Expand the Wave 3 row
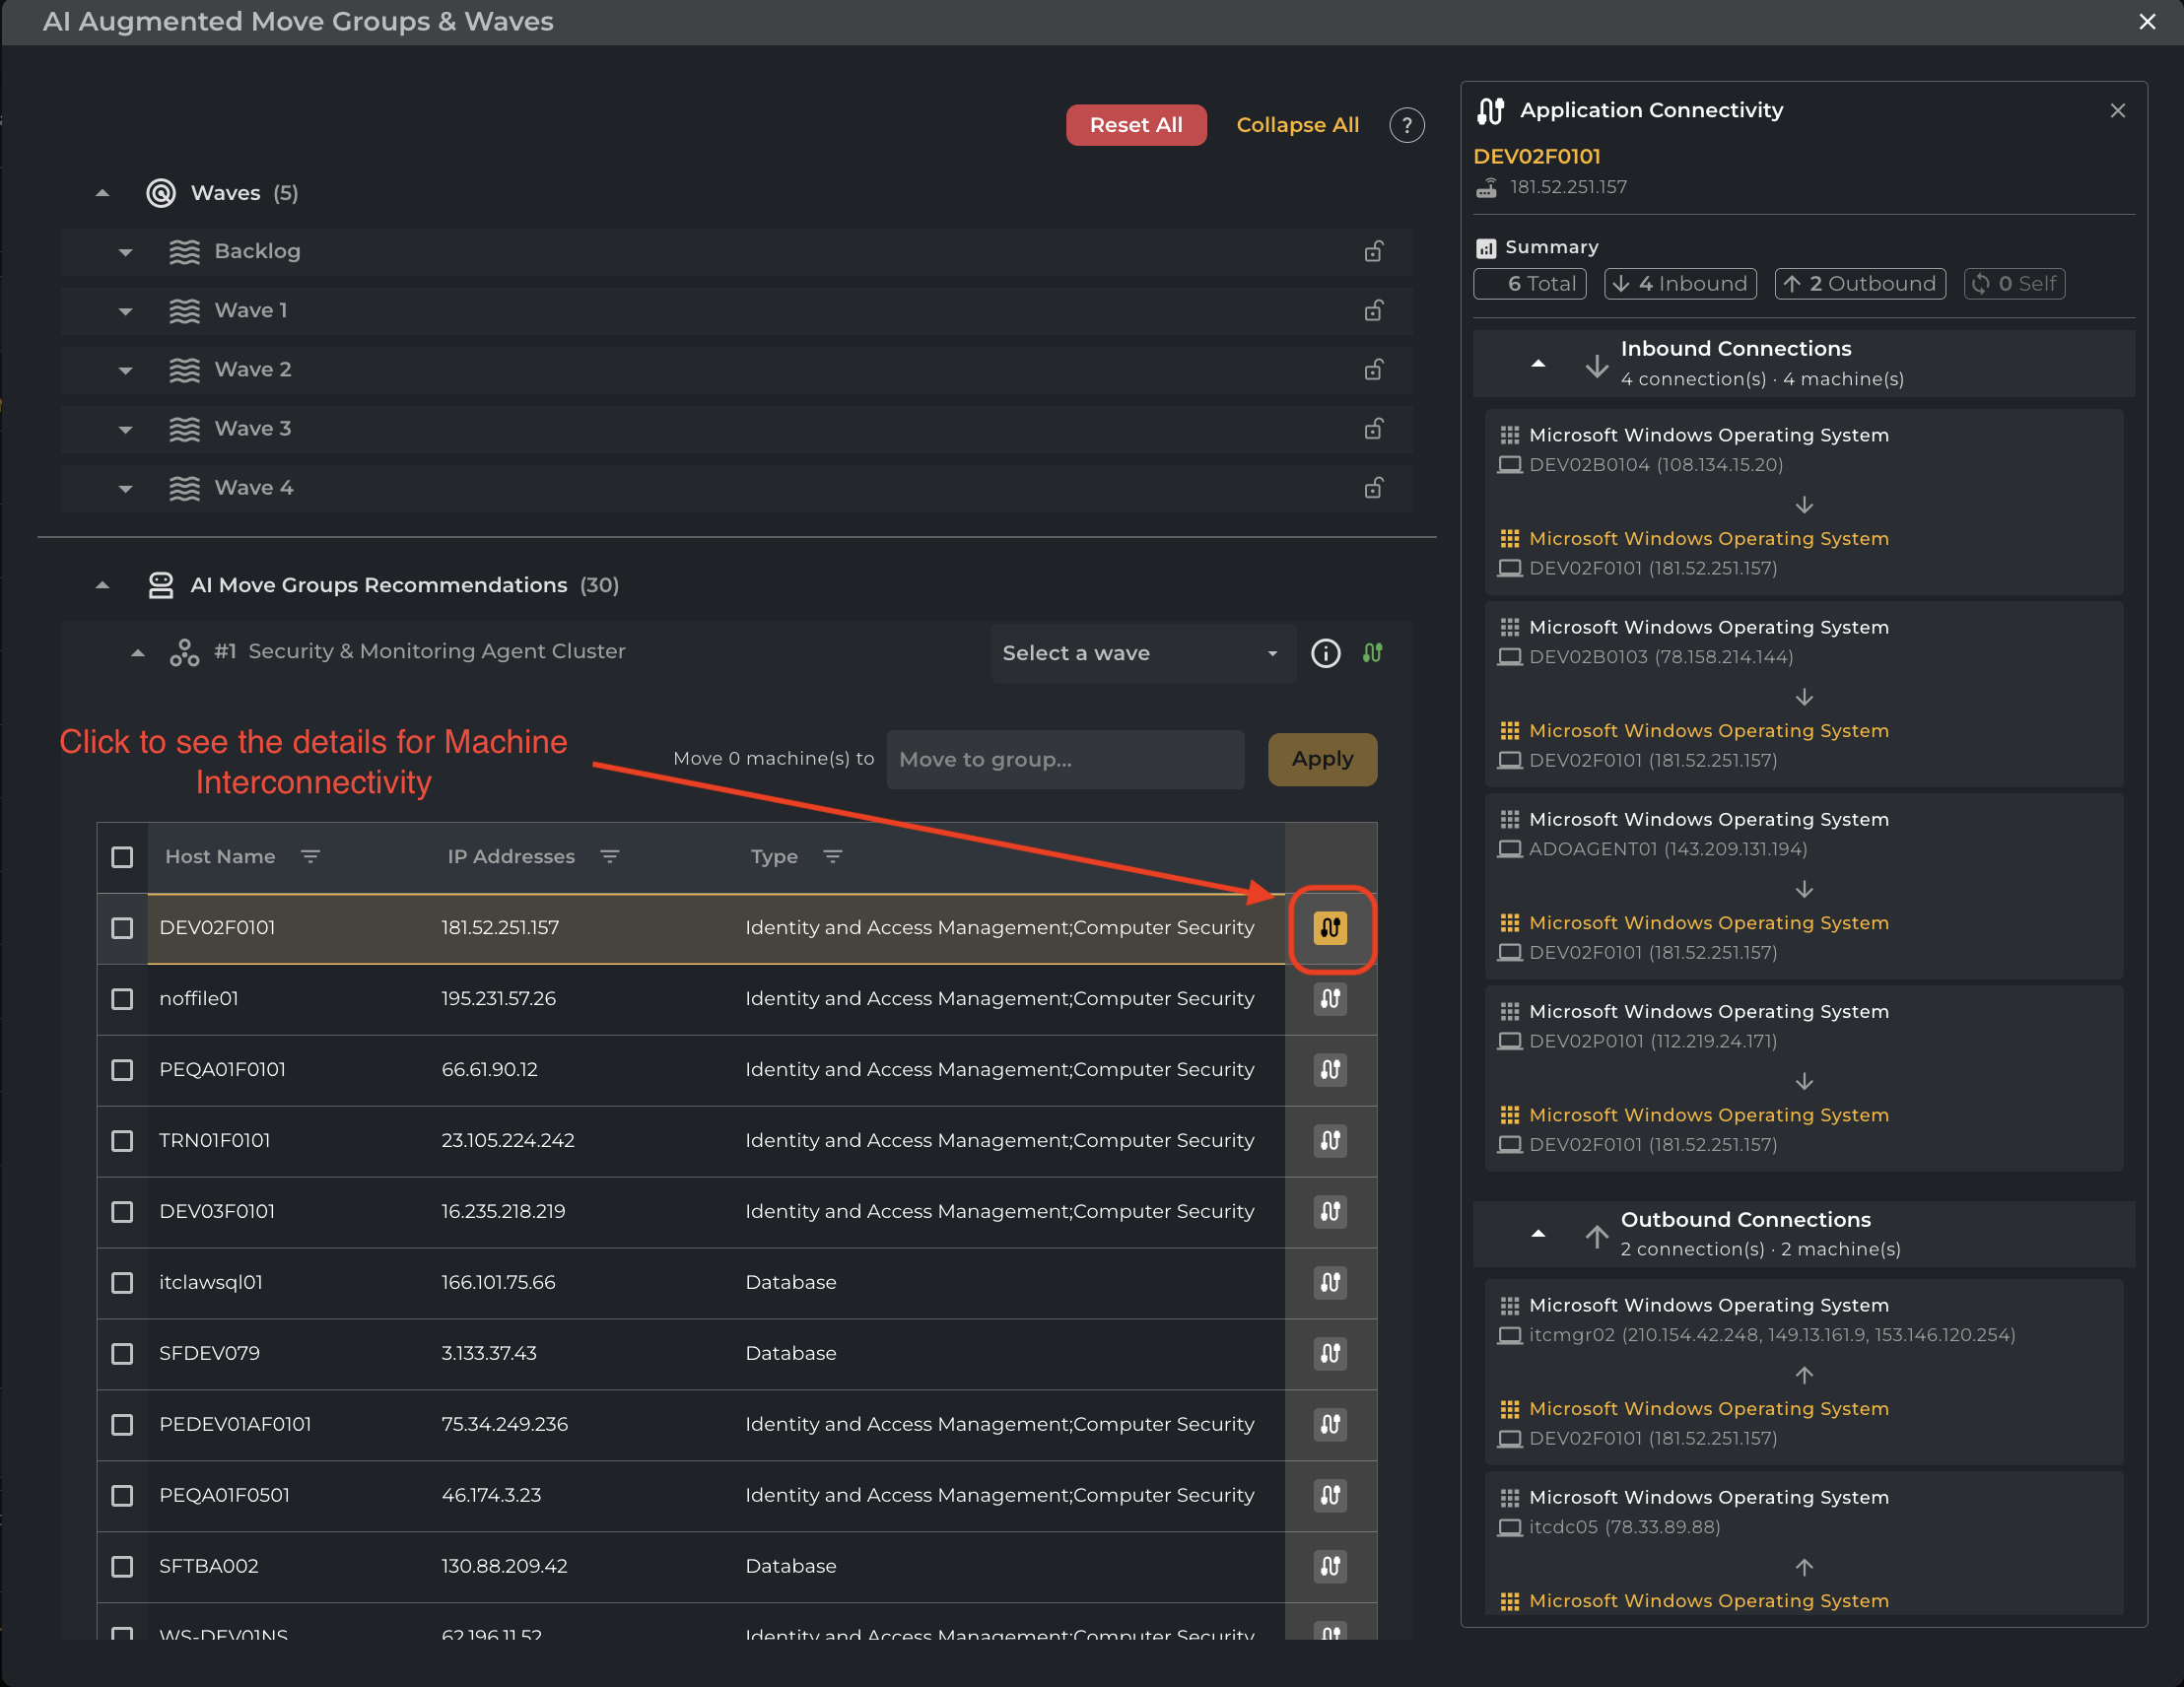The height and width of the screenshot is (1687, 2184). (x=125, y=429)
